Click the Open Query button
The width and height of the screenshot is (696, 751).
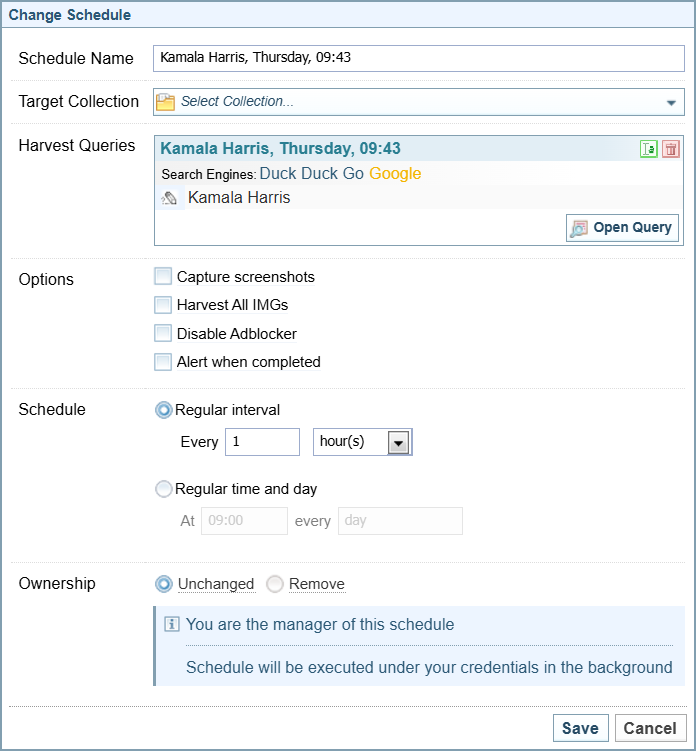[622, 228]
